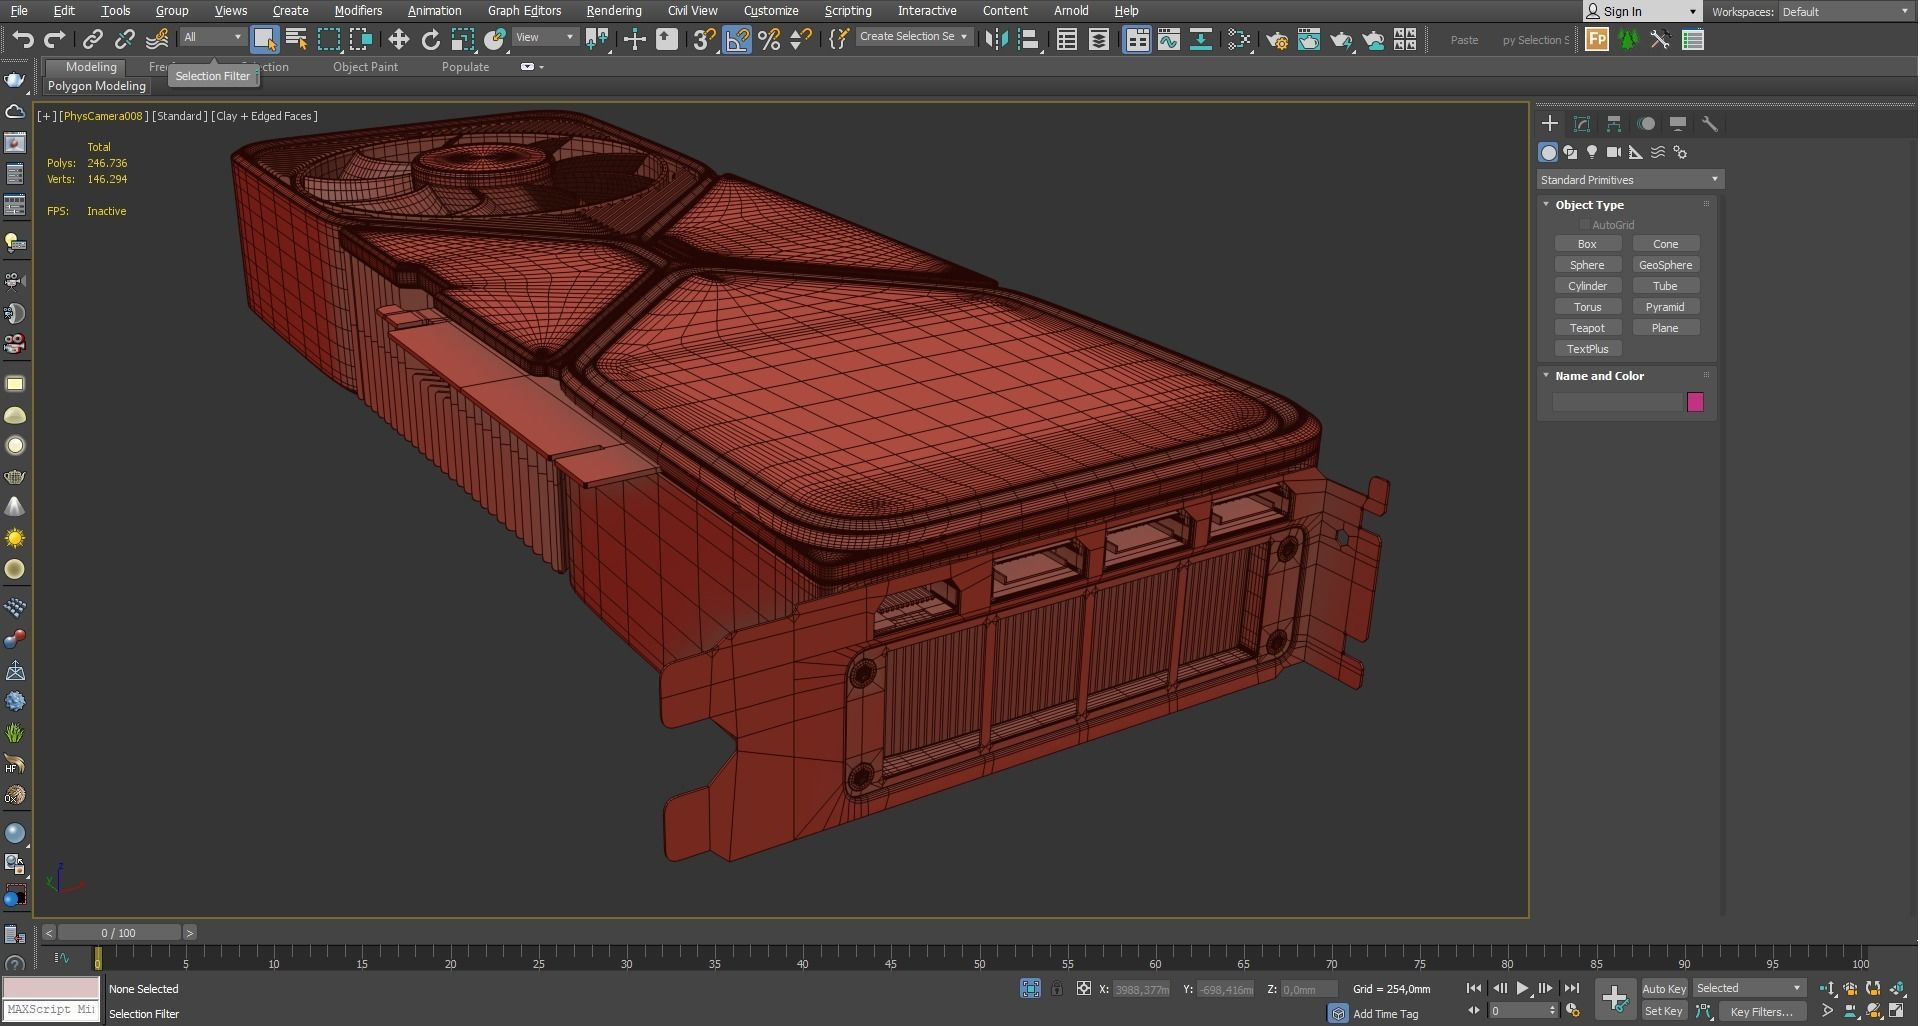Toggle selection lock icon
The image size is (1920, 1026).
click(x=1057, y=988)
